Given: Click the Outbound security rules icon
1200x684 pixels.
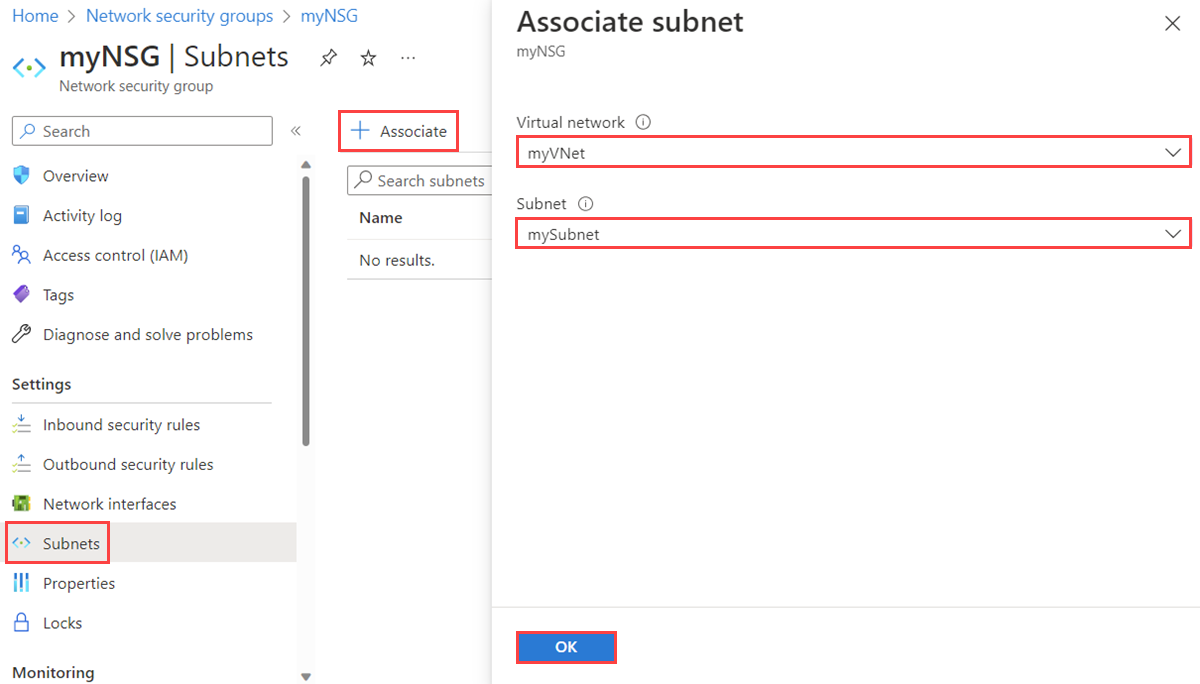Looking at the screenshot, I should coord(21,464).
